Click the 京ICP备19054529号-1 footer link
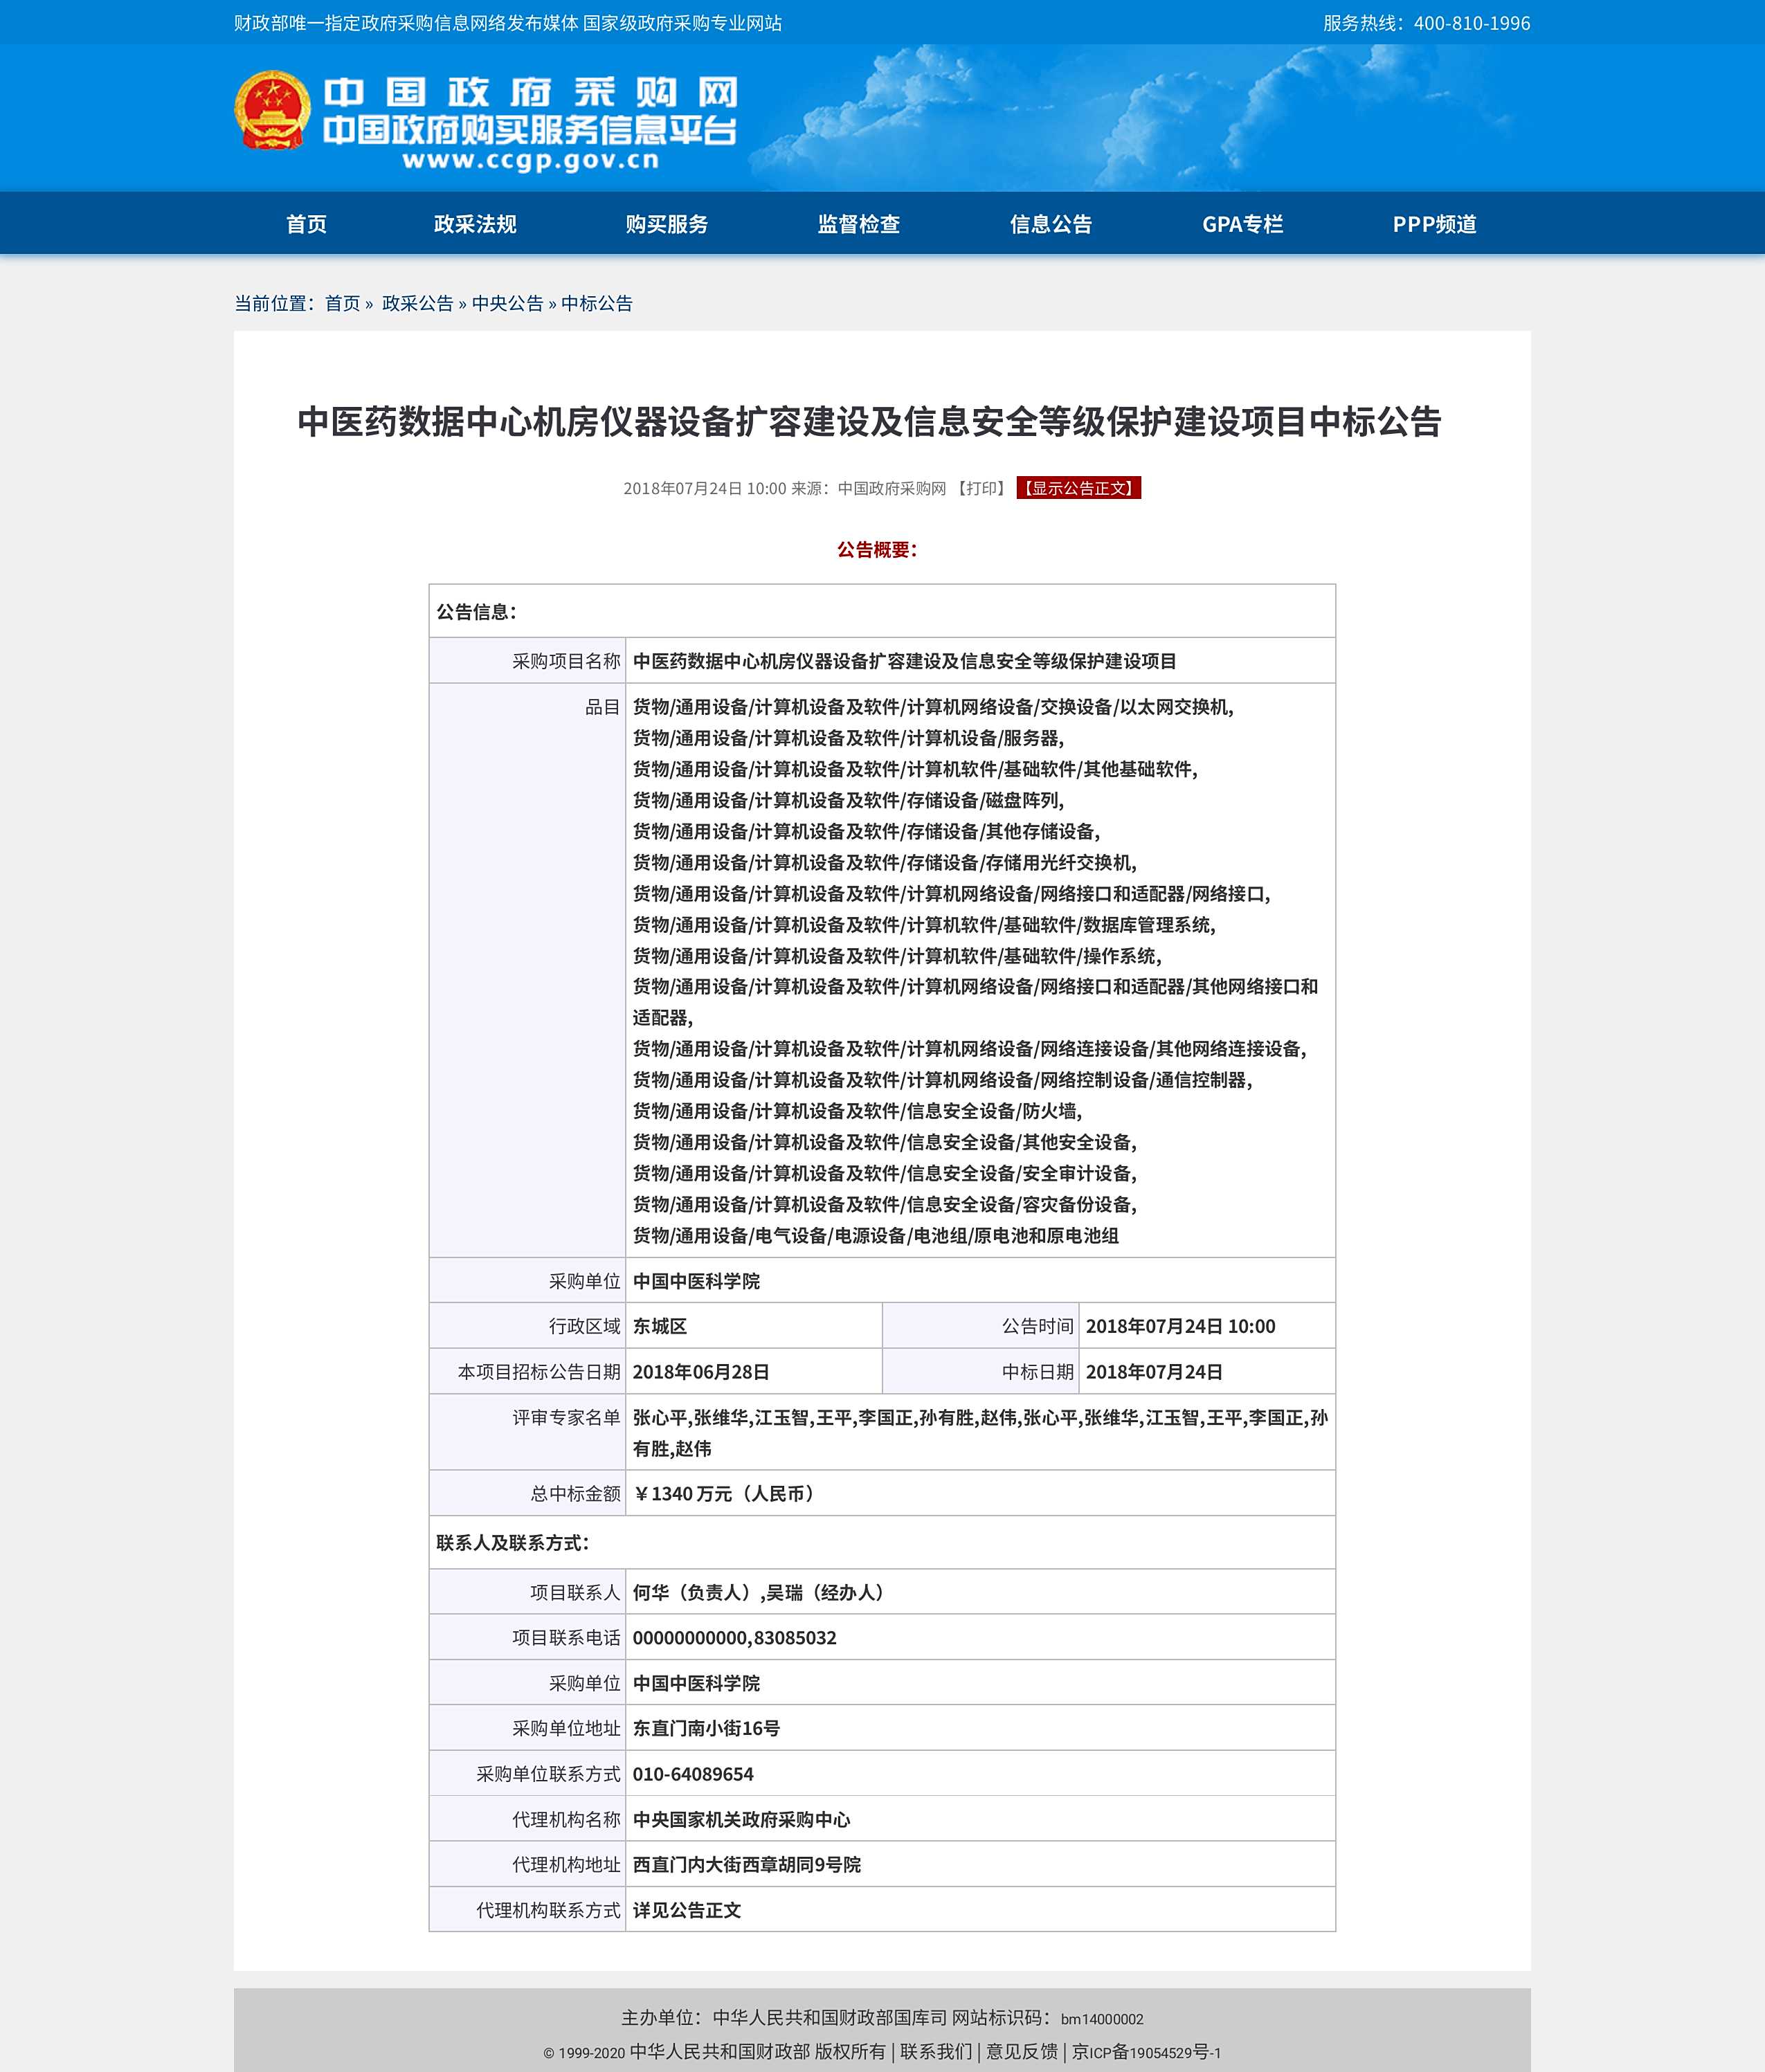This screenshot has width=1765, height=2072. coord(1146,2051)
